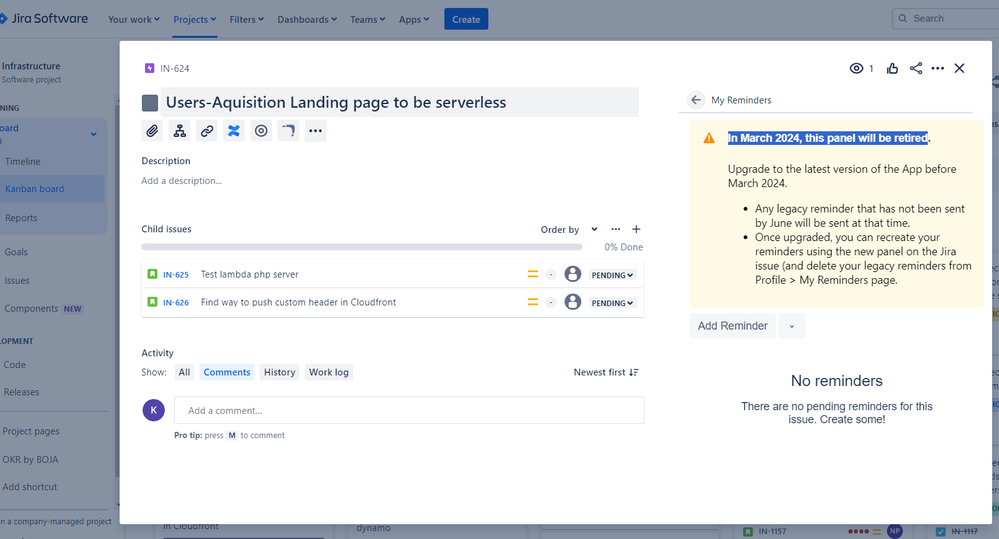Viewport: 999px width, 539px height.
Task: Click the link issue chain icon
Action: (x=206, y=131)
